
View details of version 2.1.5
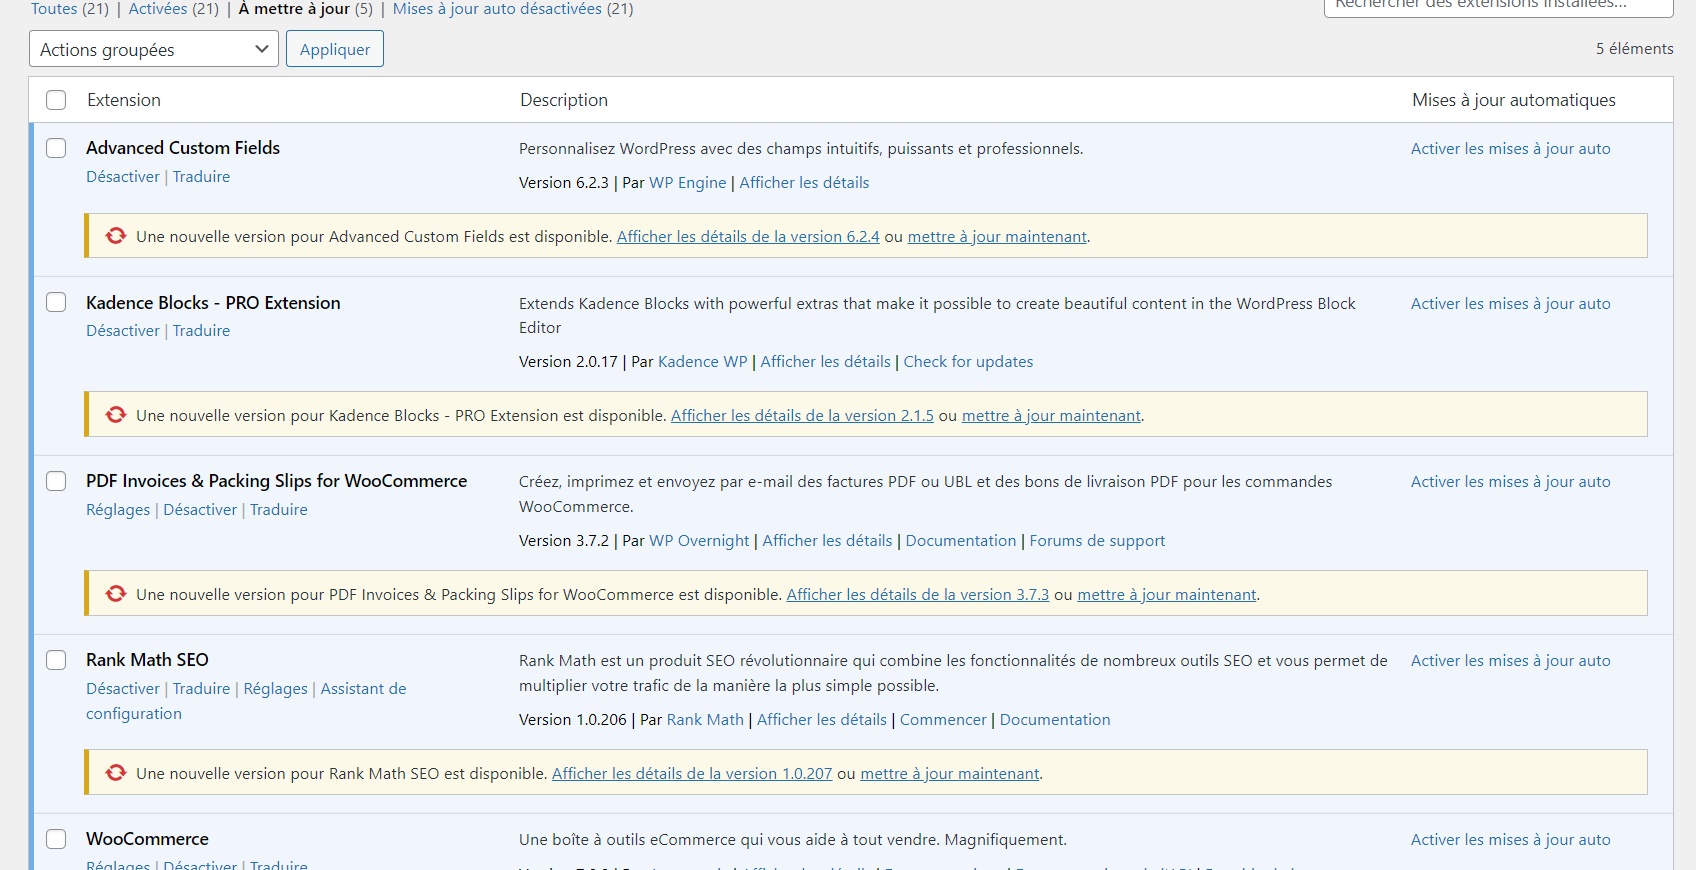point(802,415)
